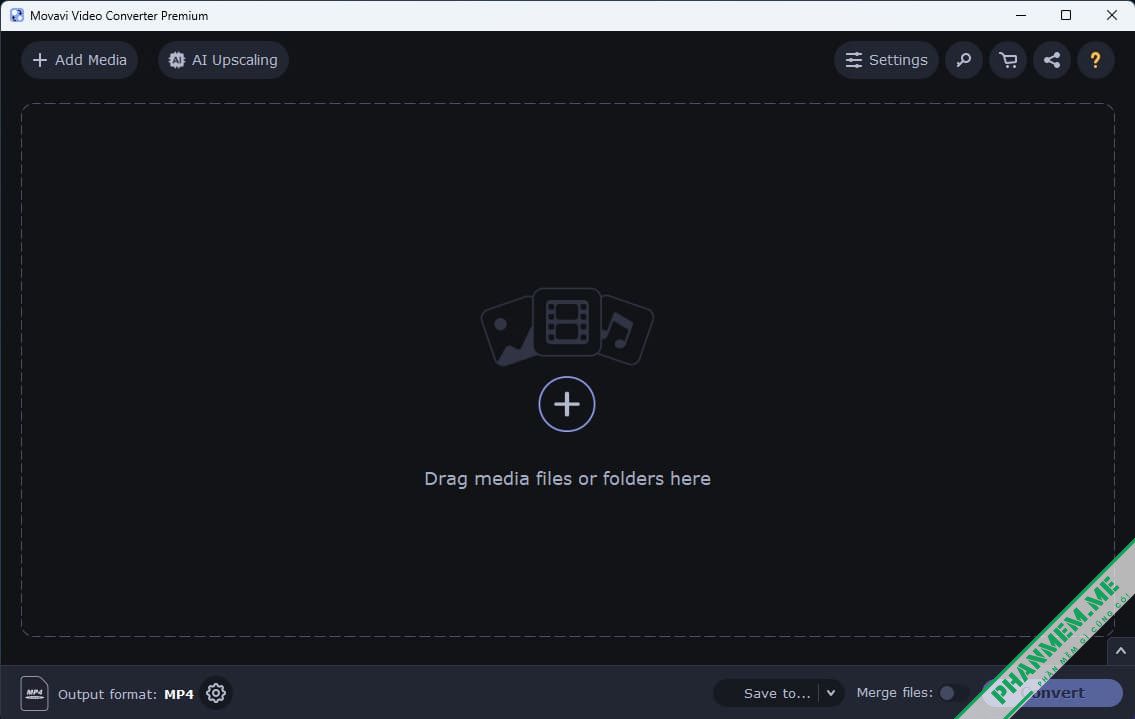Open the Settings menu

[886, 60]
